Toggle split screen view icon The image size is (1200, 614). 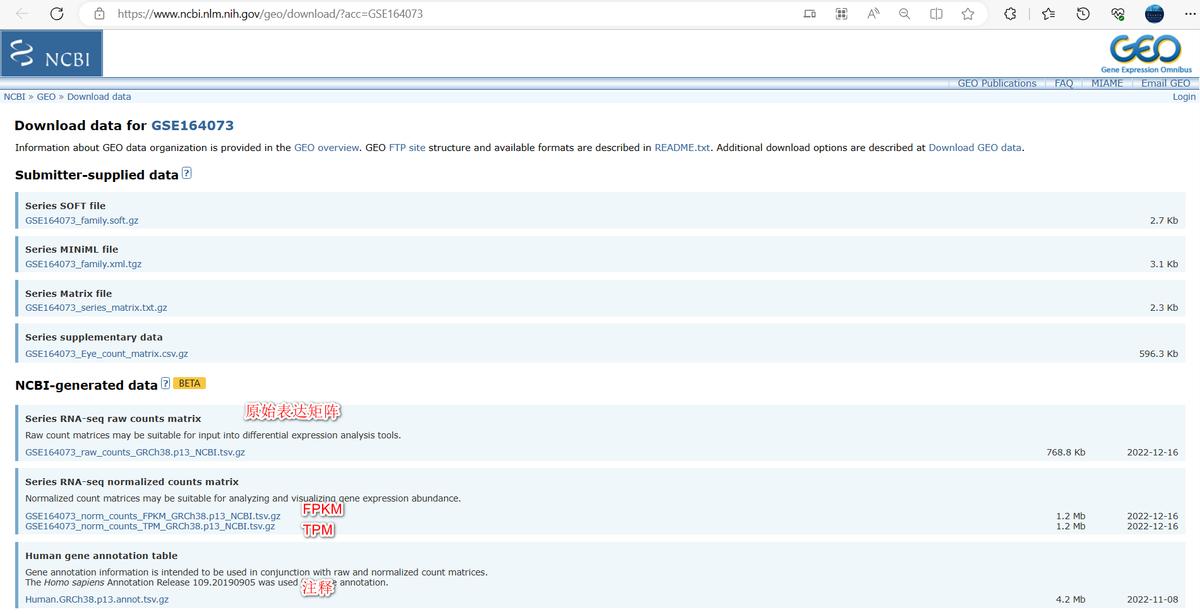click(936, 14)
